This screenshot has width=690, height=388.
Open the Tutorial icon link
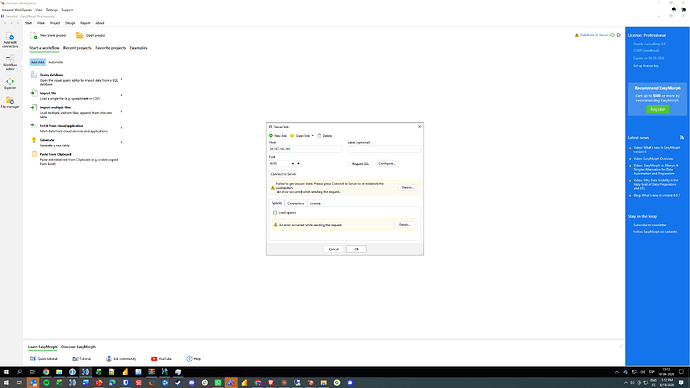[x=75, y=359]
